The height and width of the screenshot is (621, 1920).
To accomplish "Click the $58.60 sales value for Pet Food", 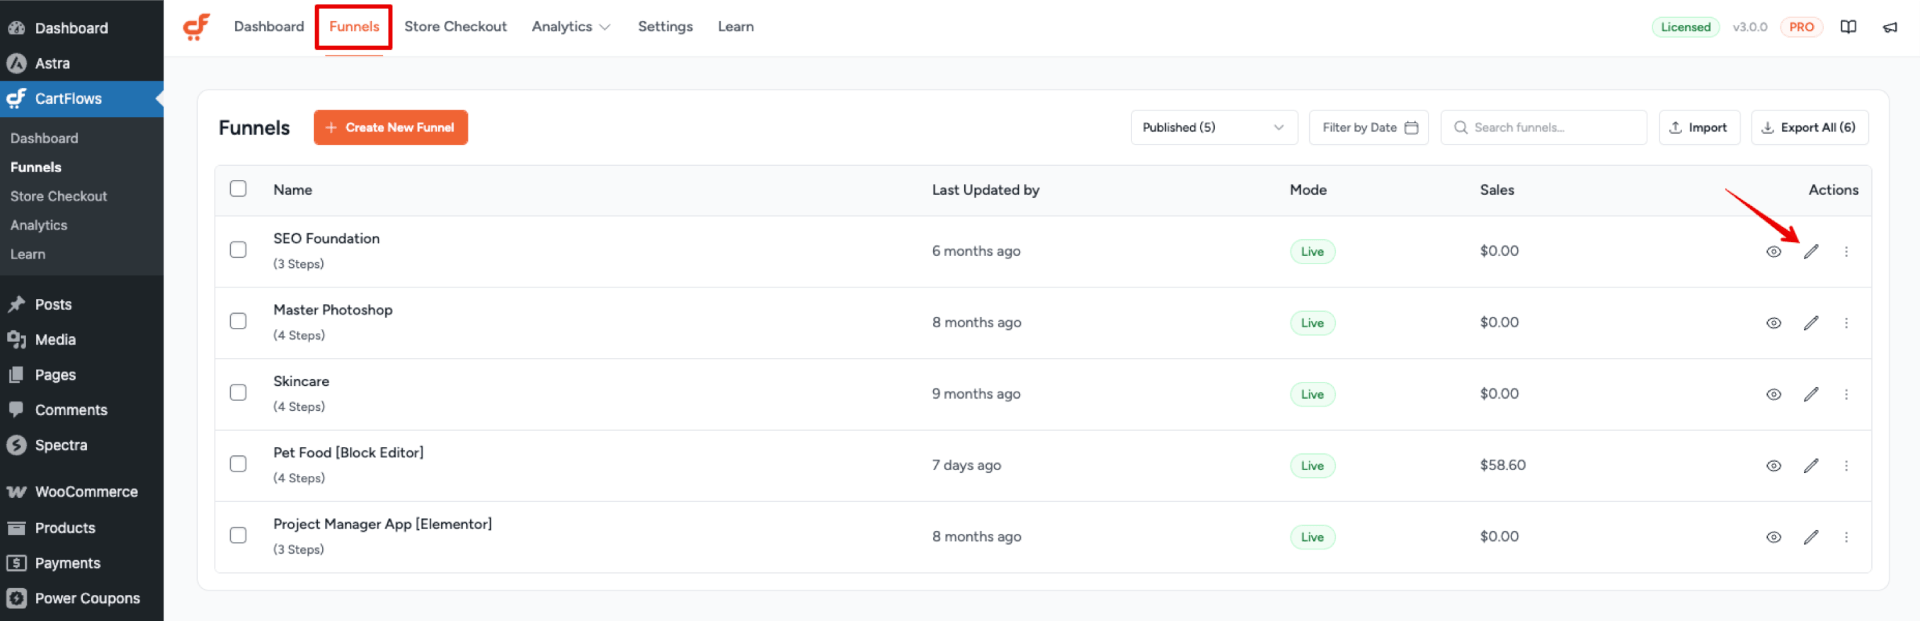I will coord(1502,465).
